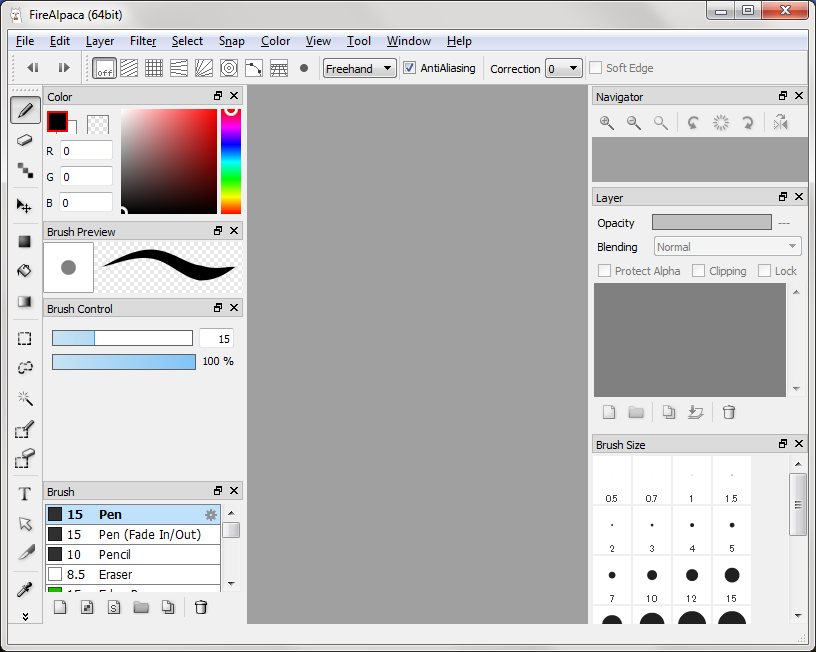816x652 pixels.
Task: Float the Brush Size panel
Action: tap(783, 443)
